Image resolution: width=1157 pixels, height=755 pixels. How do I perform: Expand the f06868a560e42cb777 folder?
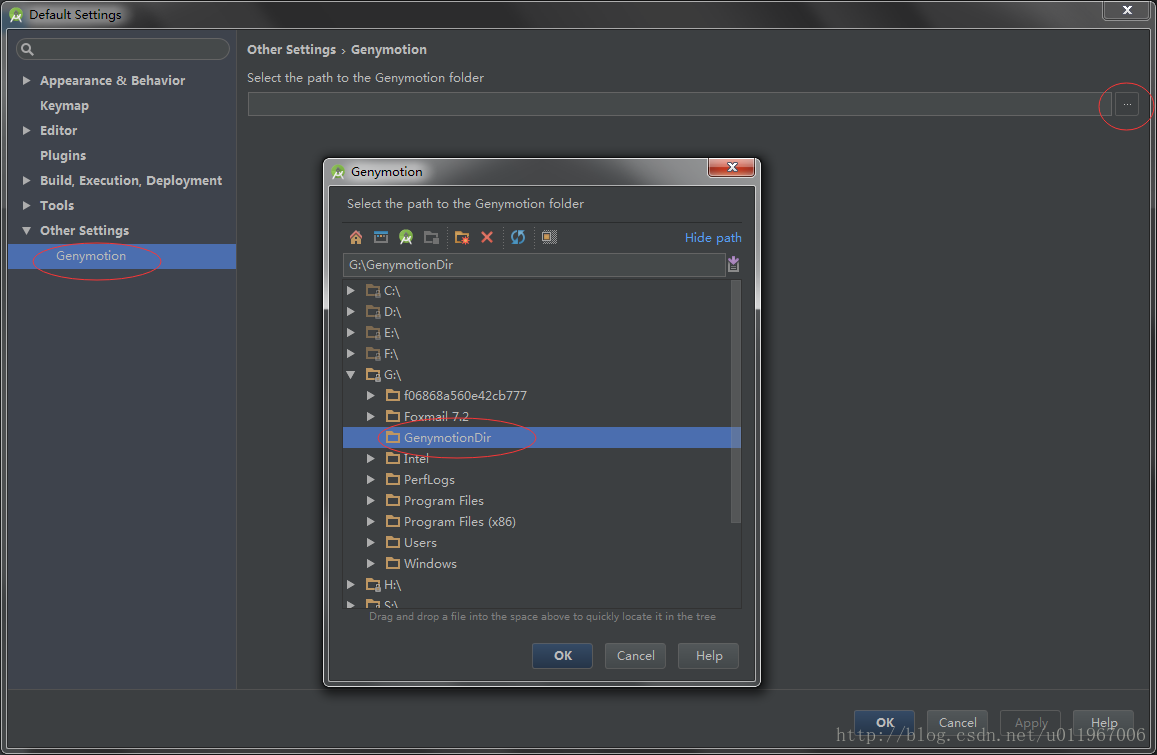coord(371,396)
